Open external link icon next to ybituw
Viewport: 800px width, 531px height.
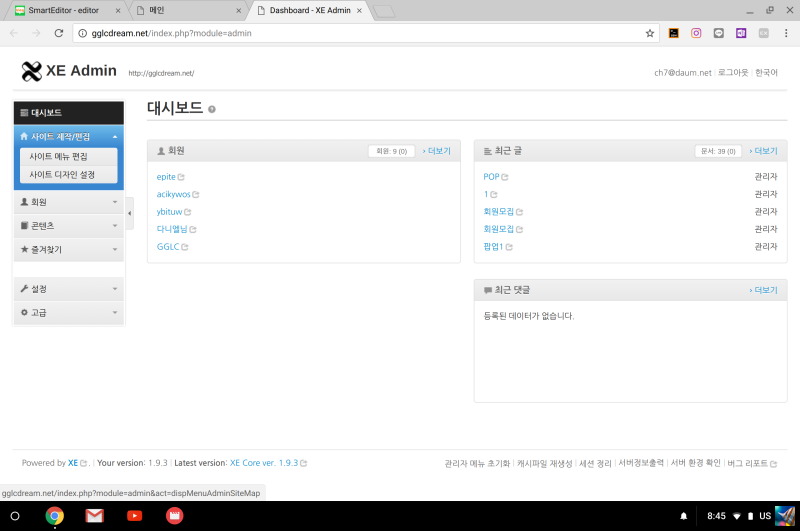click(x=188, y=212)
